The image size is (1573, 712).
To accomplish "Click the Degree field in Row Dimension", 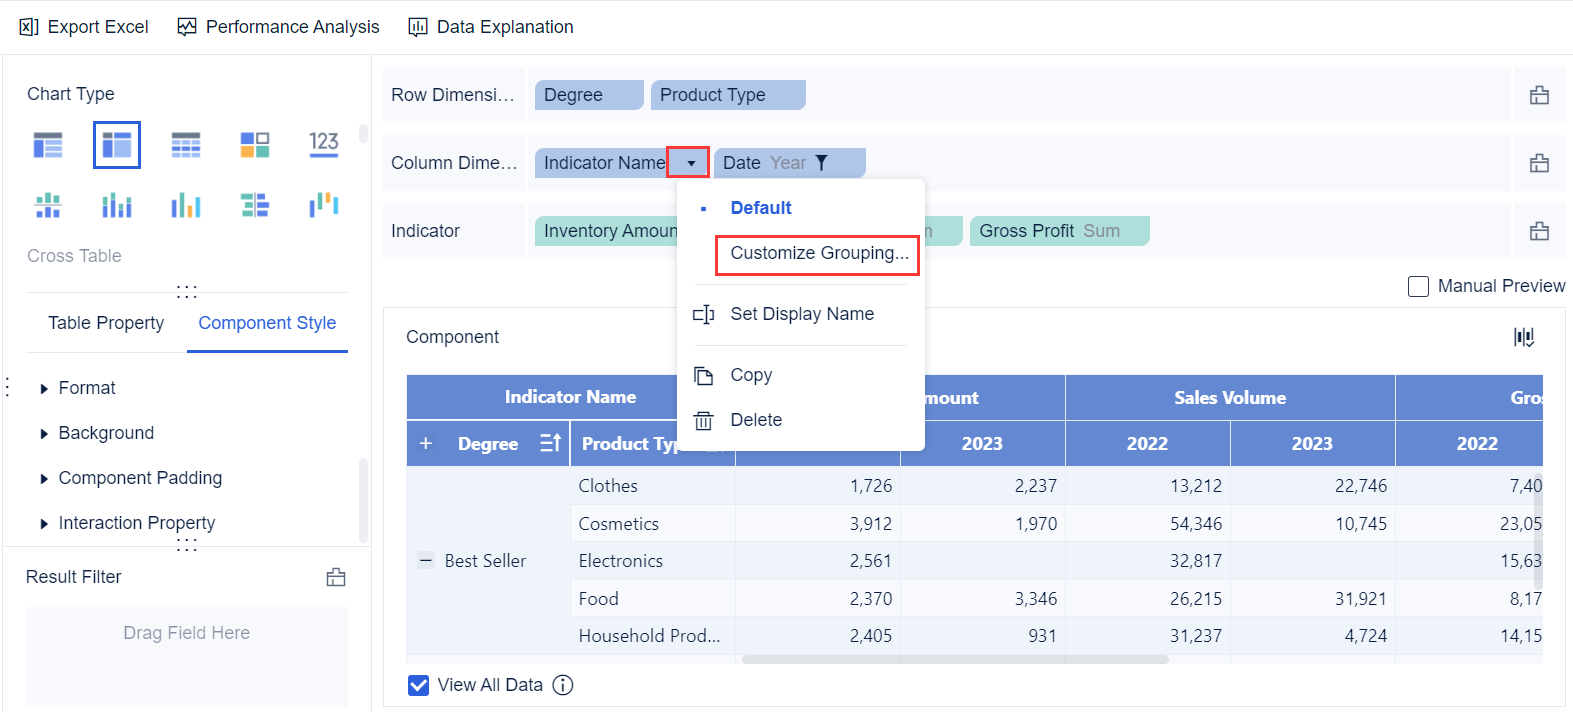I will click(589, 95).
